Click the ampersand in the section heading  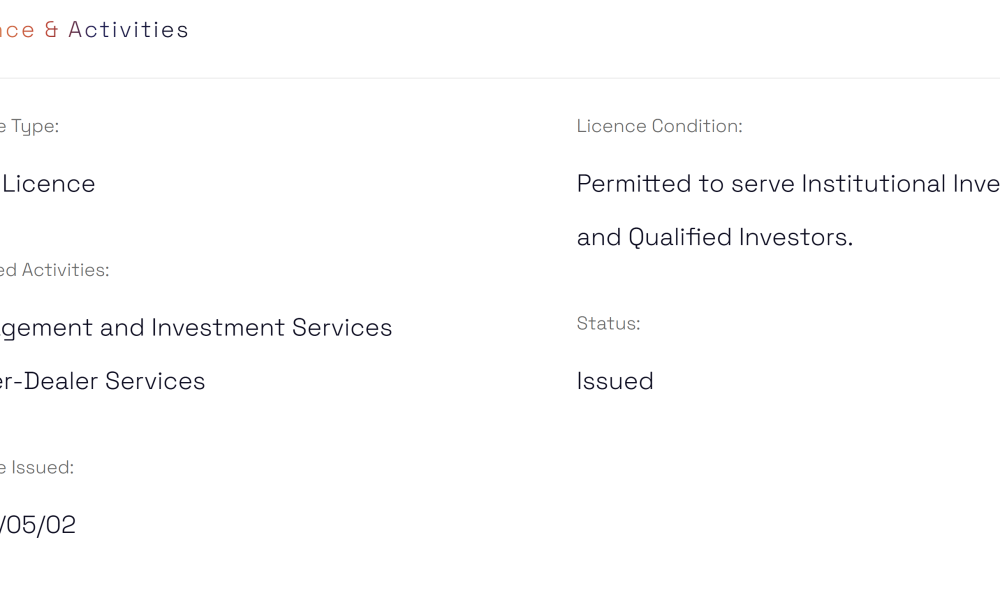click(x=52, y=30)
